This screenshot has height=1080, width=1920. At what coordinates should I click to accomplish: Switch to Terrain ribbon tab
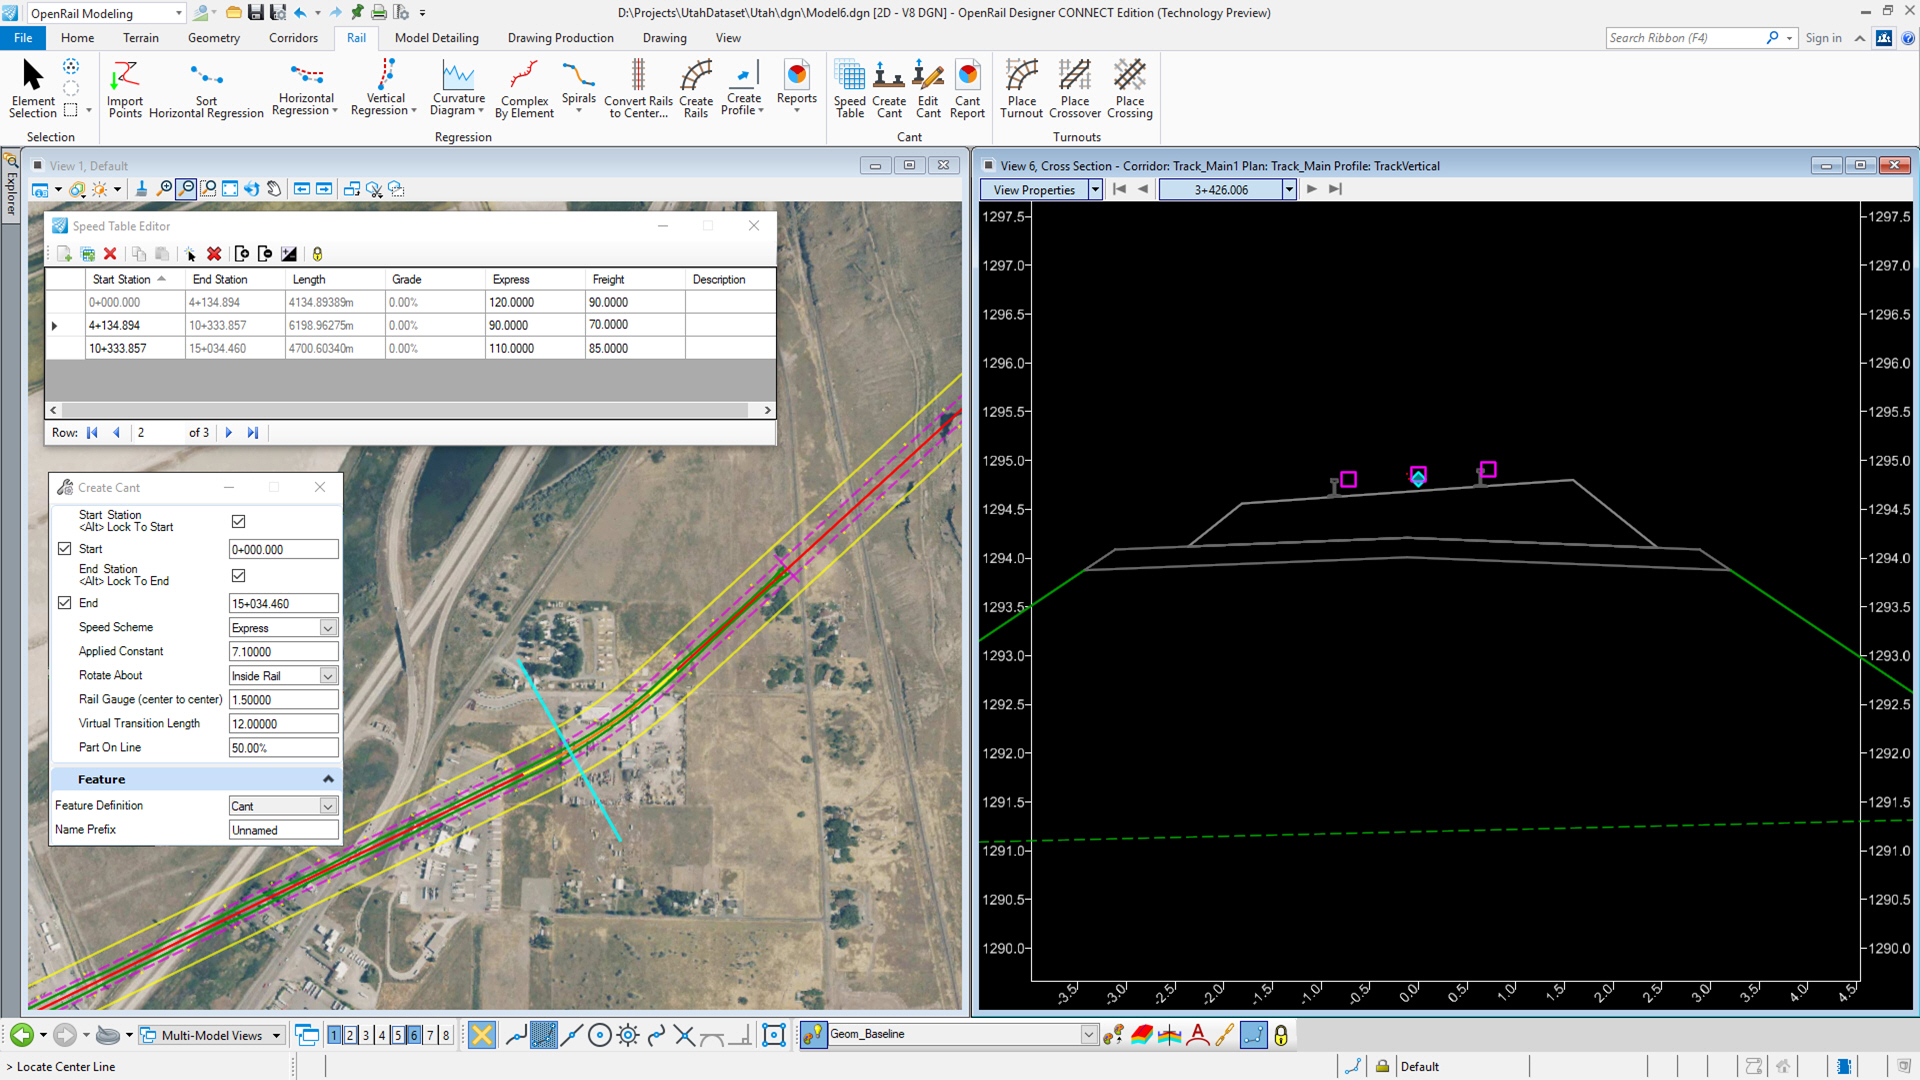pos(141,38)
